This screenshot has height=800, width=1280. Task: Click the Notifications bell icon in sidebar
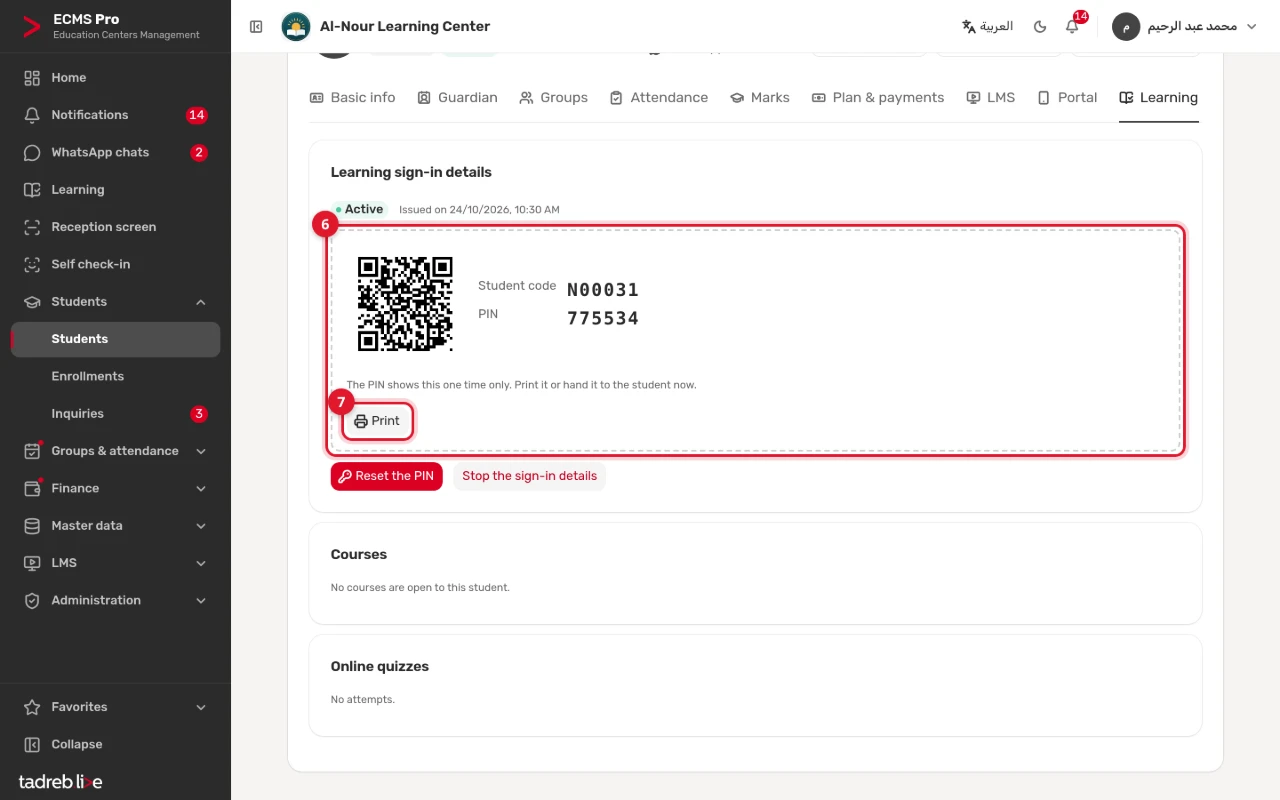[32, 115]
